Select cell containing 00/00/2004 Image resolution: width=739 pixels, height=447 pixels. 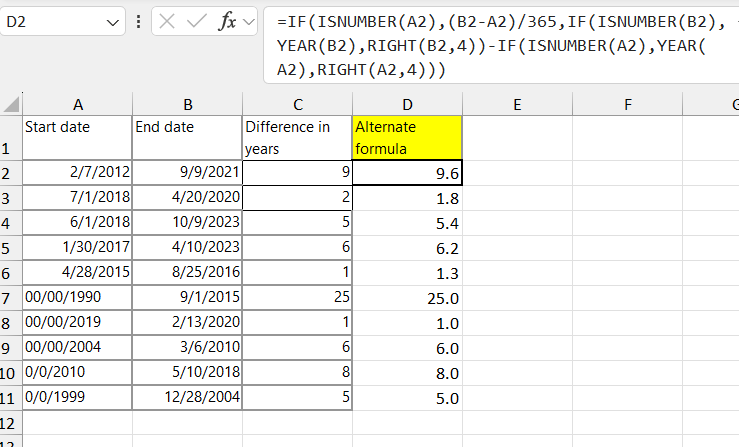[77, 348]
